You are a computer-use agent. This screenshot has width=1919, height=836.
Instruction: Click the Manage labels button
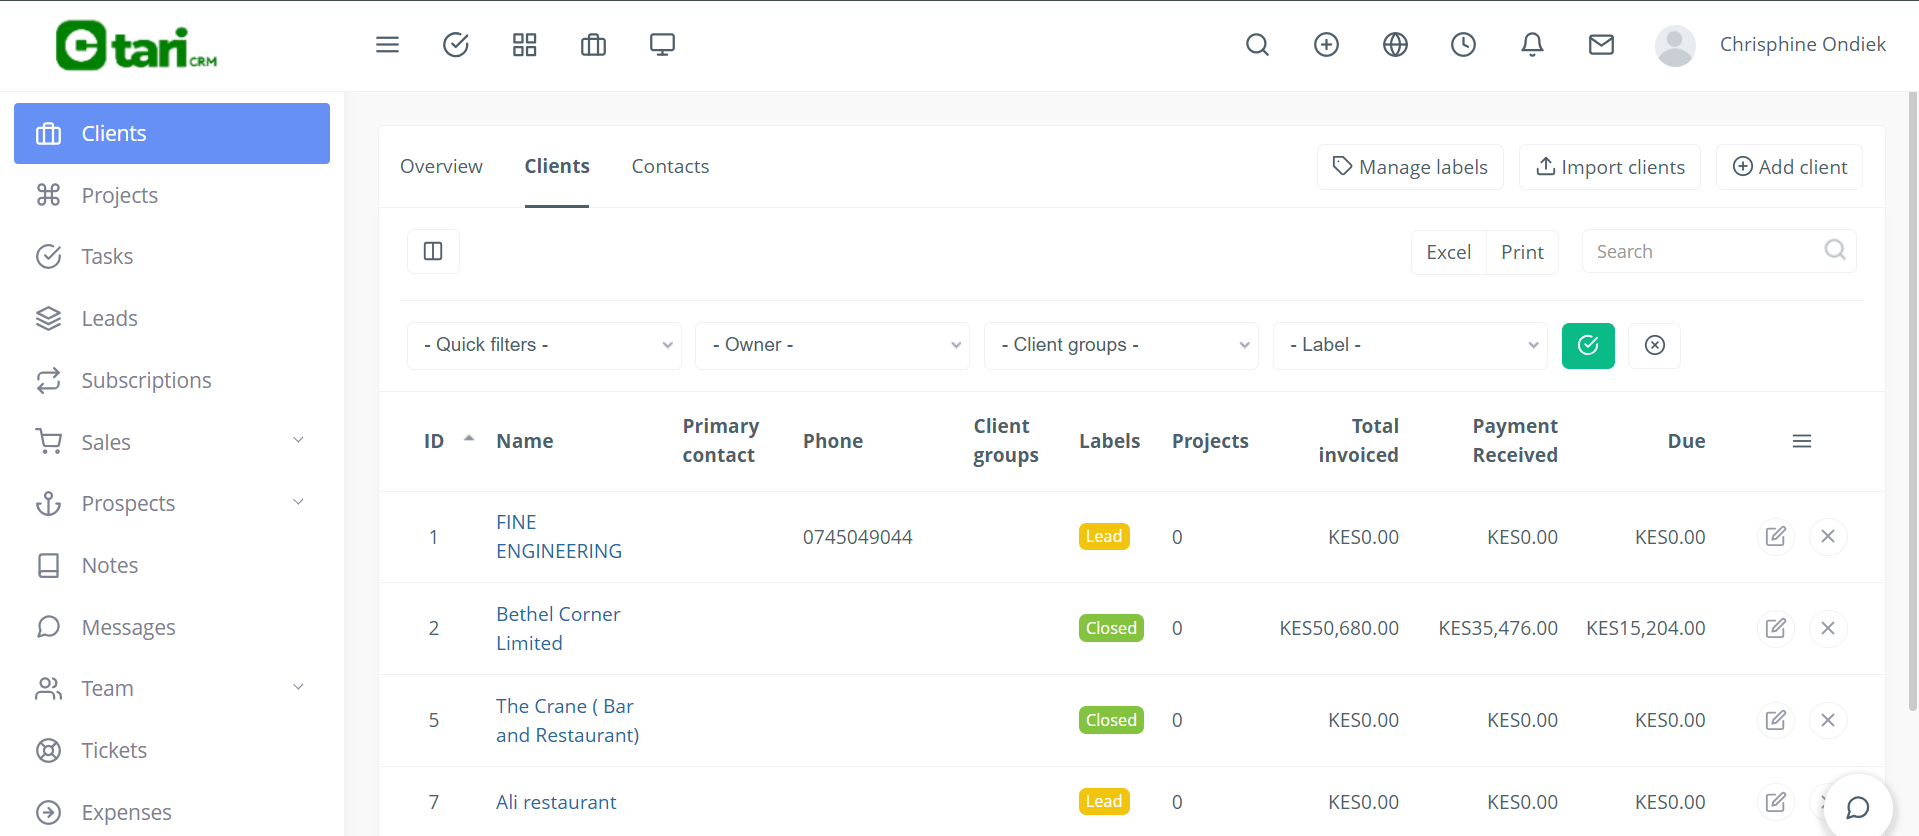click(x=1410, y=167)
